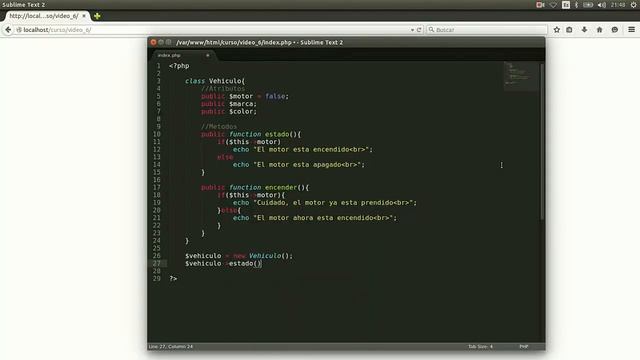Image resolution: width=640 pixels, height=360 pixels.
Task: Click the '$vehiculo->estado()' line
Action: [223, 264]
